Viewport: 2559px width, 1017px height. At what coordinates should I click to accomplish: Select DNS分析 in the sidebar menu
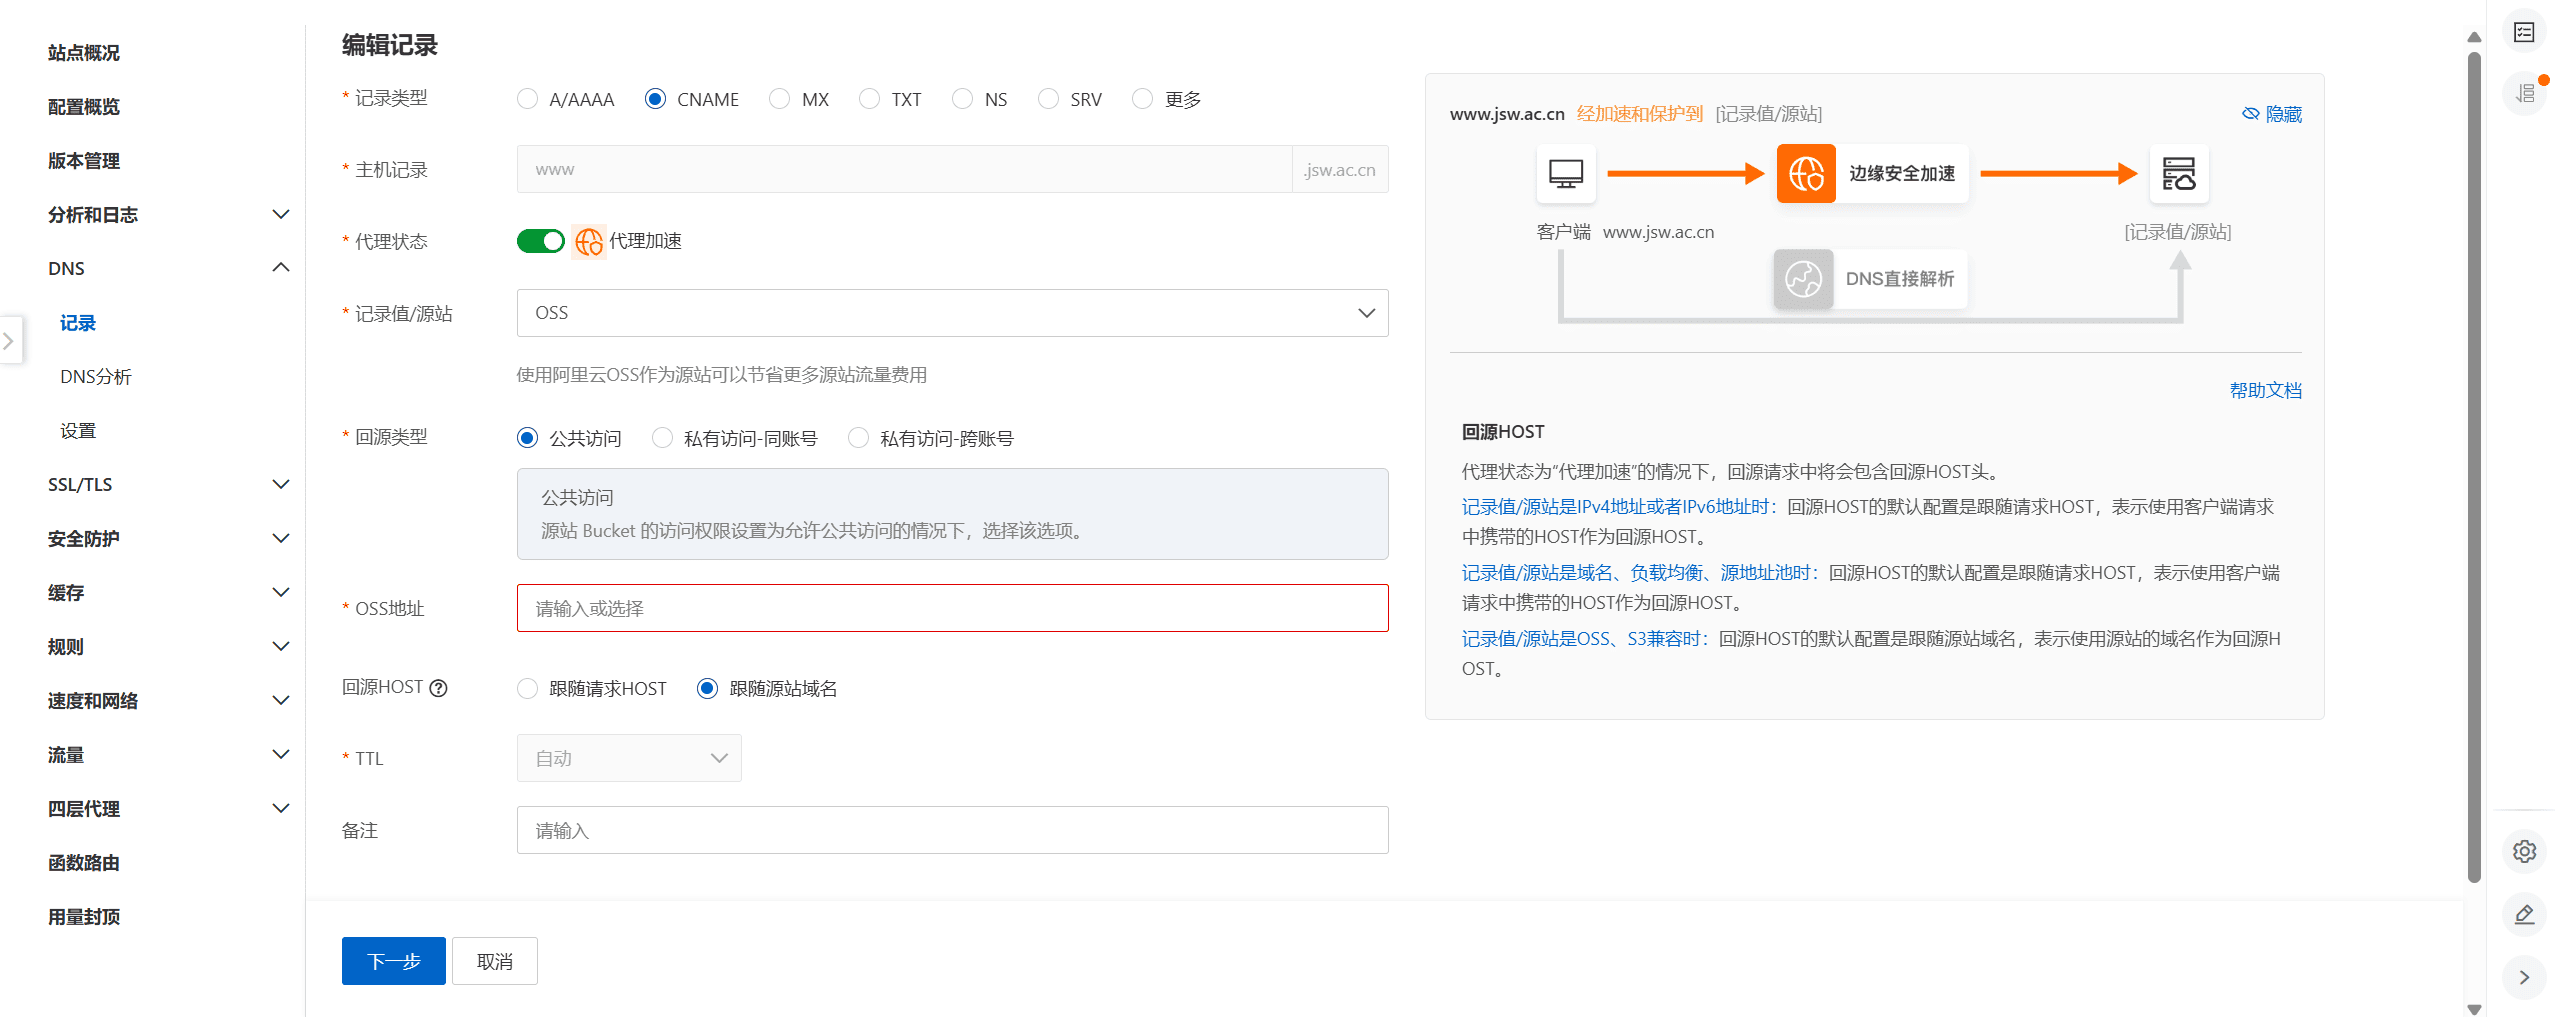pos(97,376)
